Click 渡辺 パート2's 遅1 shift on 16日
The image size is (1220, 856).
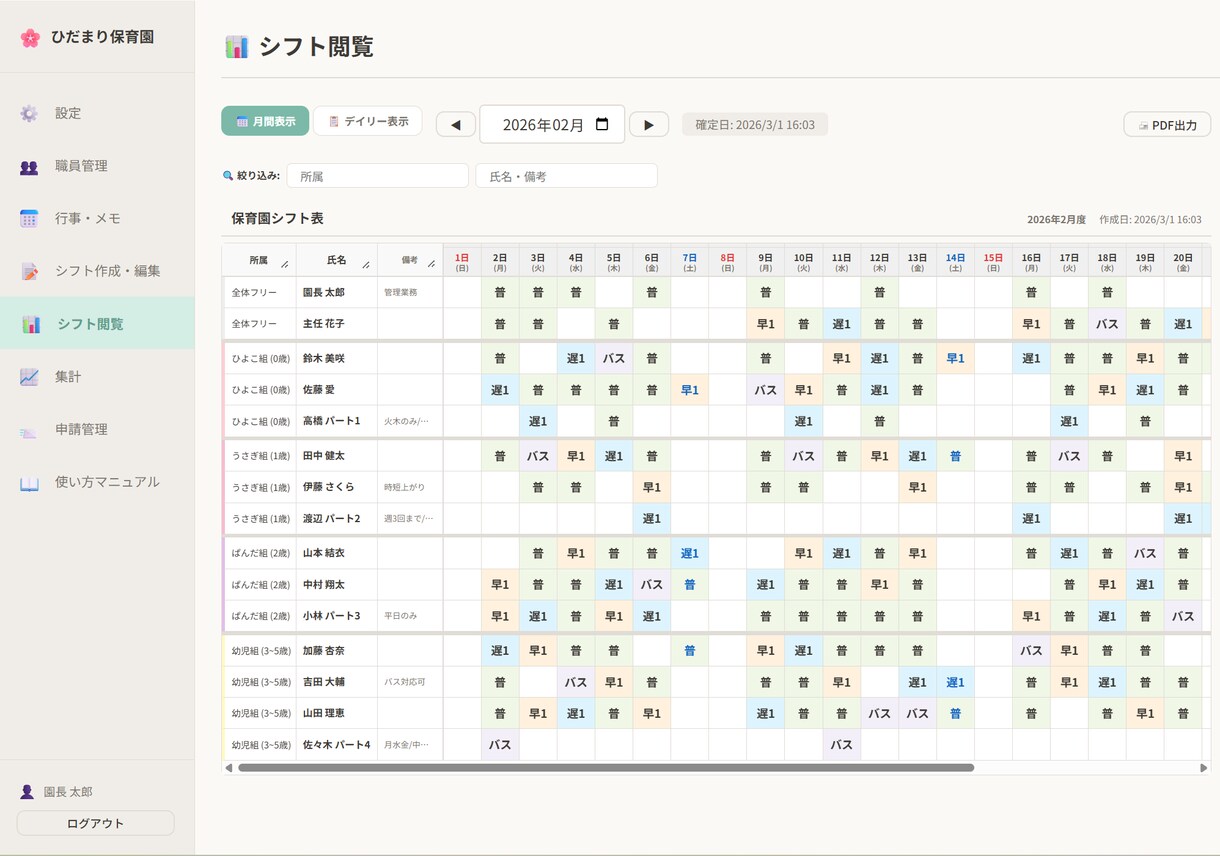(x=1031, y=519)
